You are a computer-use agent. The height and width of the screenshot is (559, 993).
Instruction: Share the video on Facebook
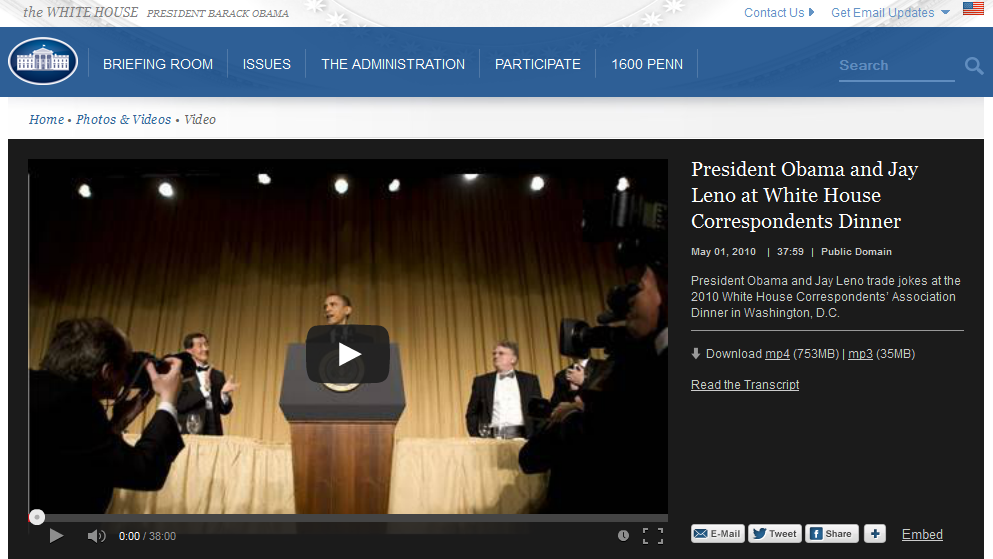tap(832, 534)
